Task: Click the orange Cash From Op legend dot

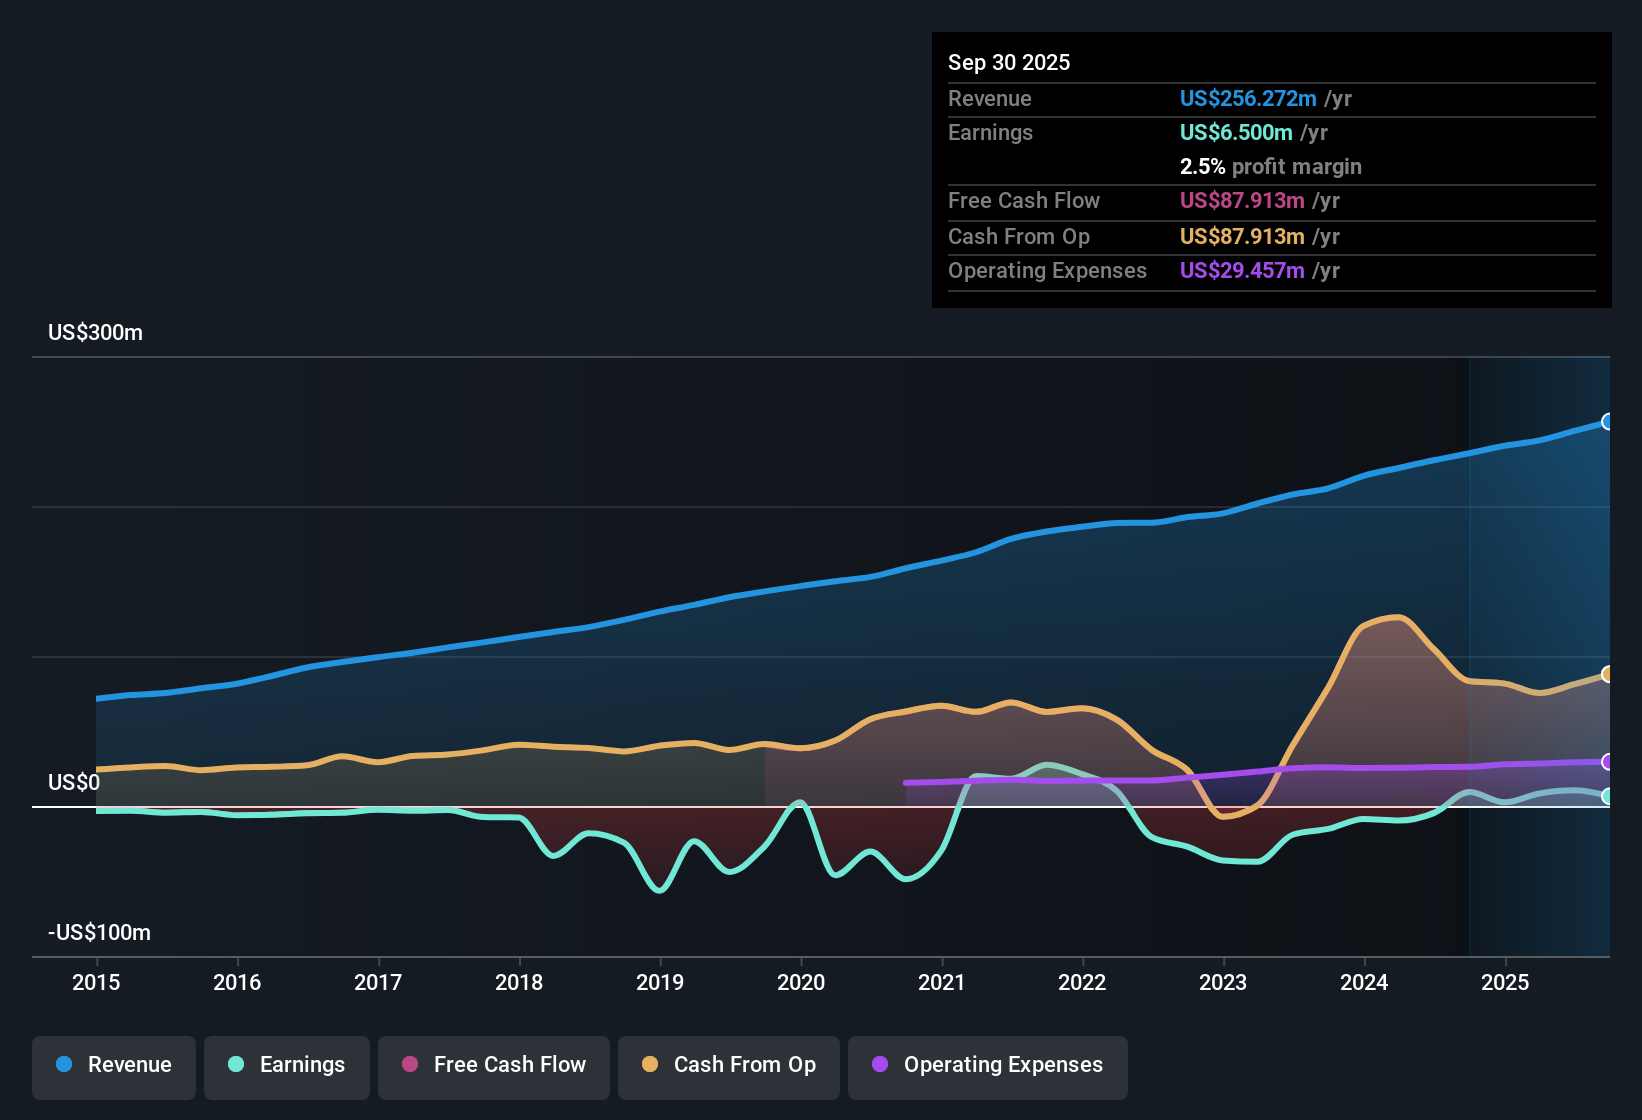Action: (x=650, y=1065)
